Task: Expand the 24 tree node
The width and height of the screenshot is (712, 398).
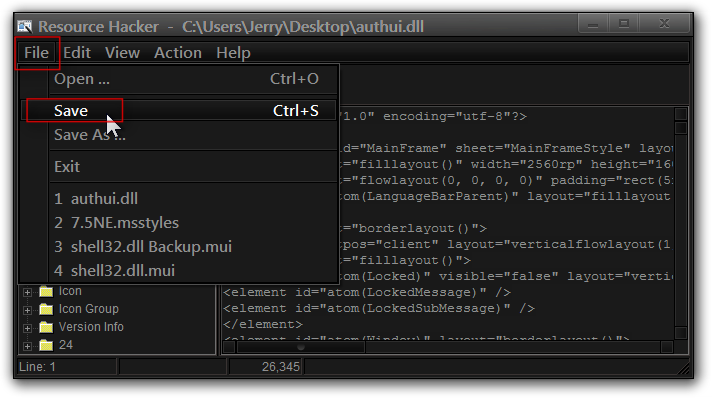Action: tap(27, 346)
